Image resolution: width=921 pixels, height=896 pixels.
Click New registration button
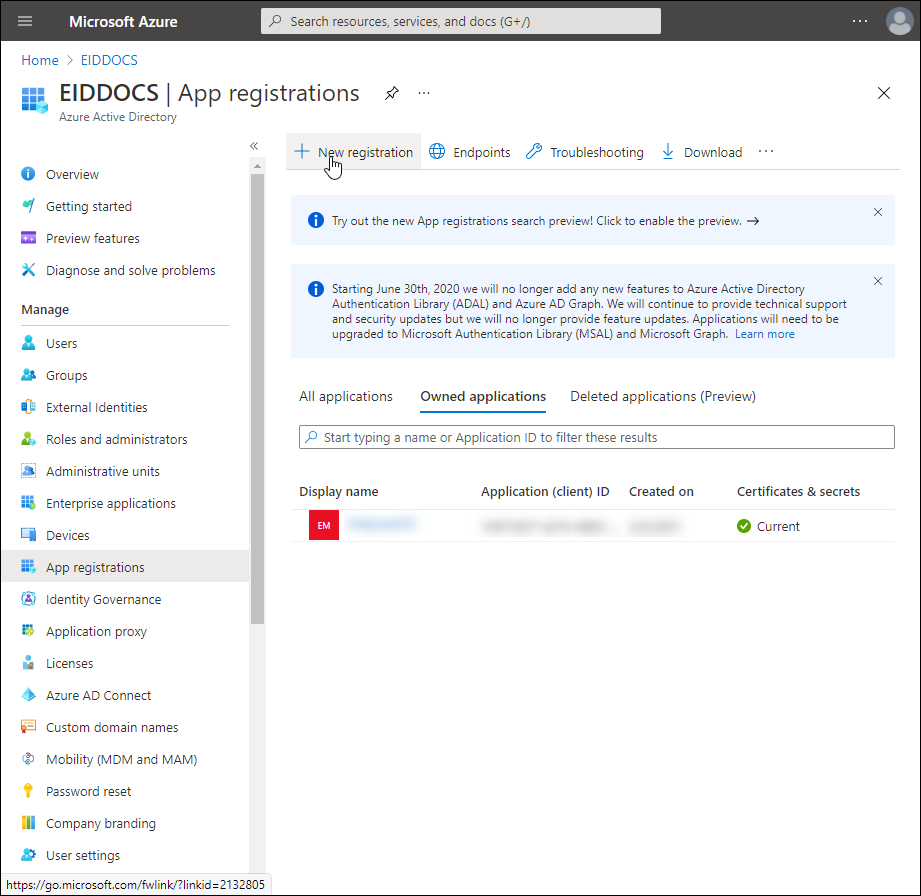(354, 152)
